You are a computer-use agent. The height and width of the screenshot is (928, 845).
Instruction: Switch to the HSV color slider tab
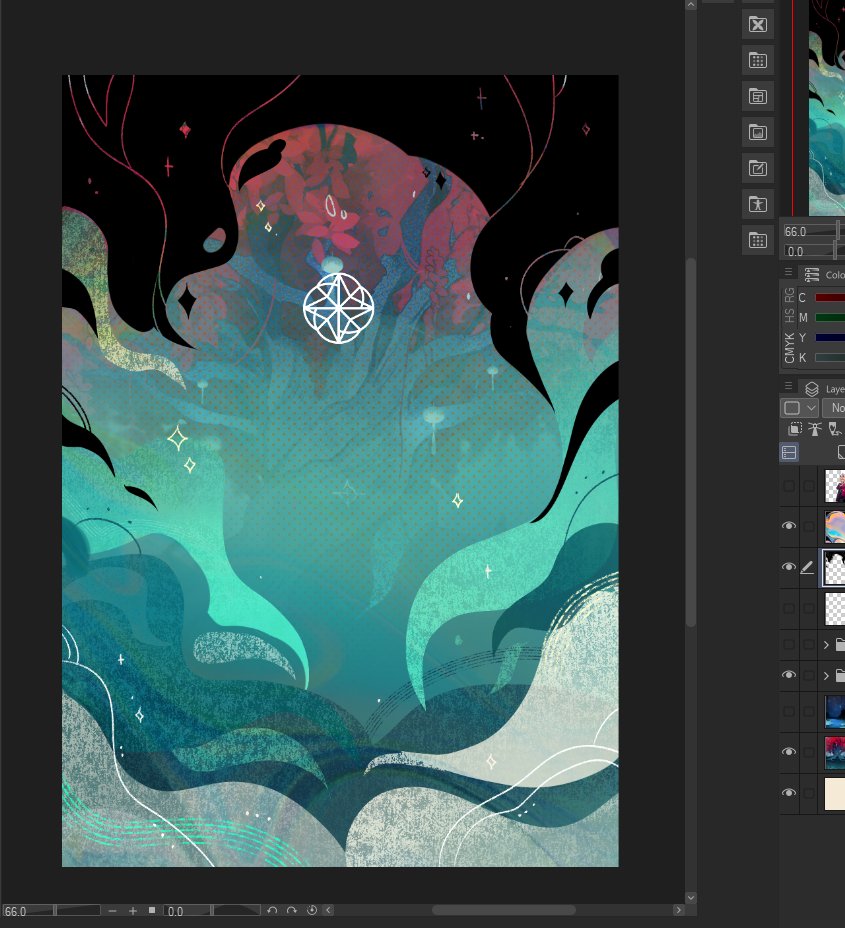(791, 316)
